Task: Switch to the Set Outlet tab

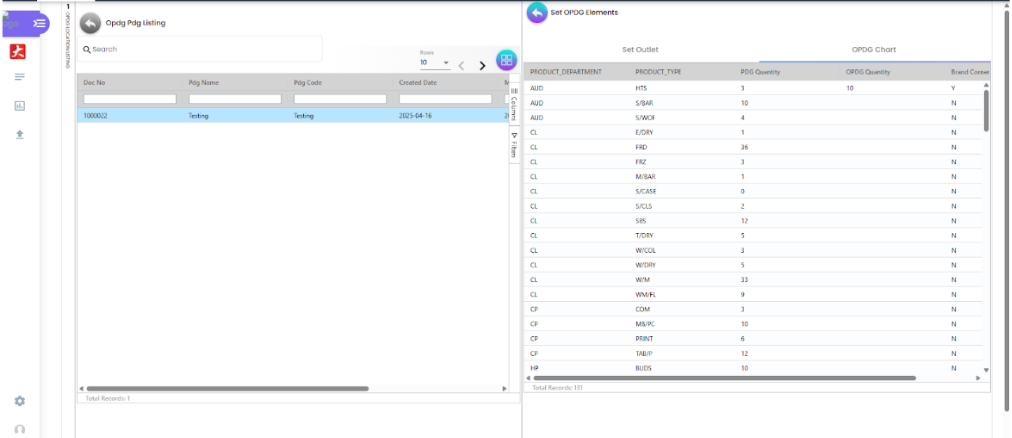Action: (640, 49)
